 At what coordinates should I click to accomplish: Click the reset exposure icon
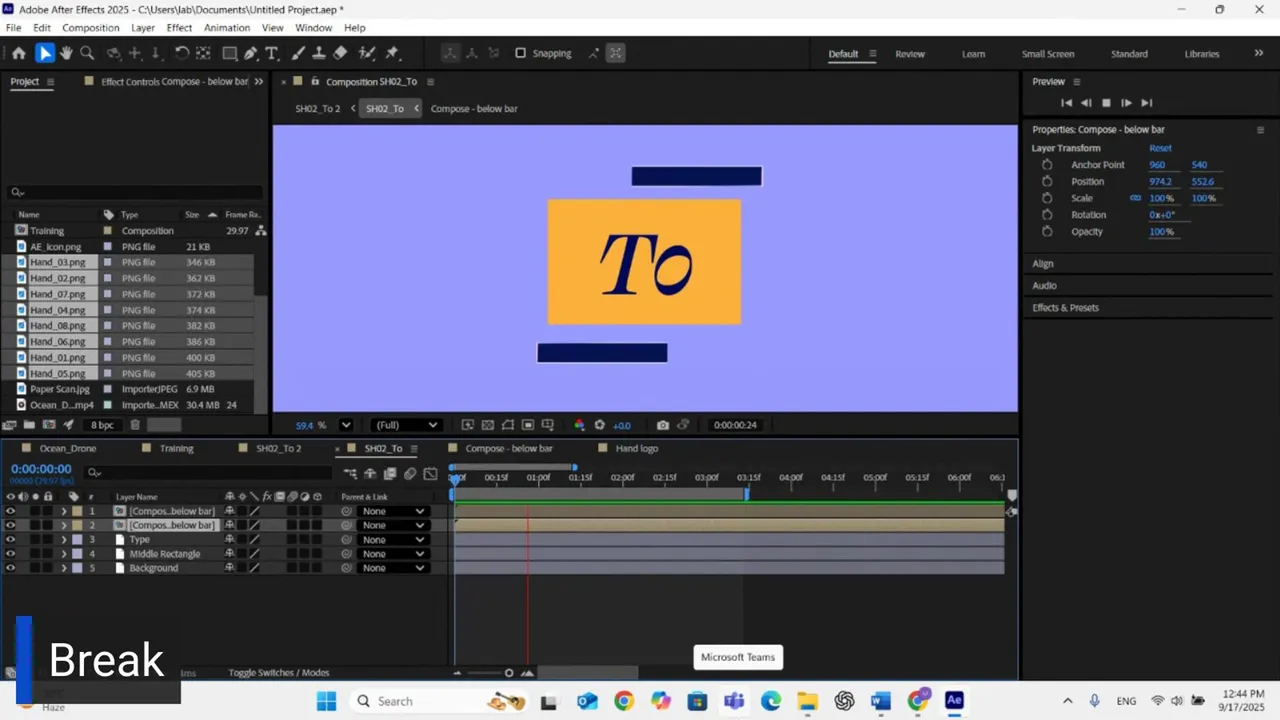tap(600, 425)
